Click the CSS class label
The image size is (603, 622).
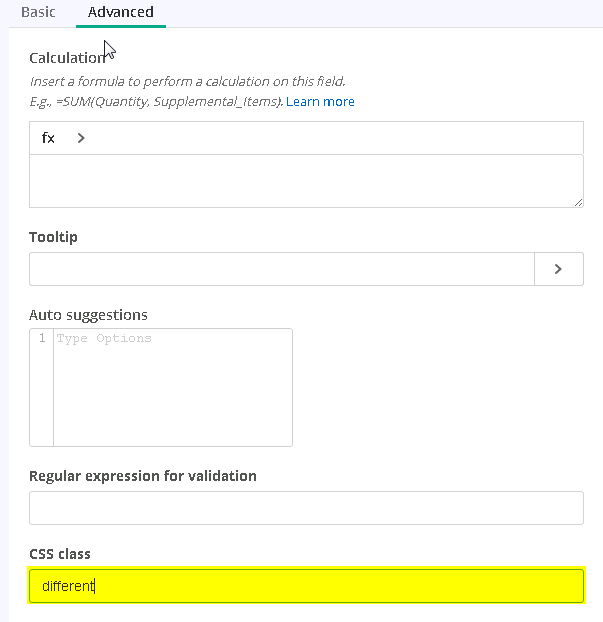(x=60, y=554)
